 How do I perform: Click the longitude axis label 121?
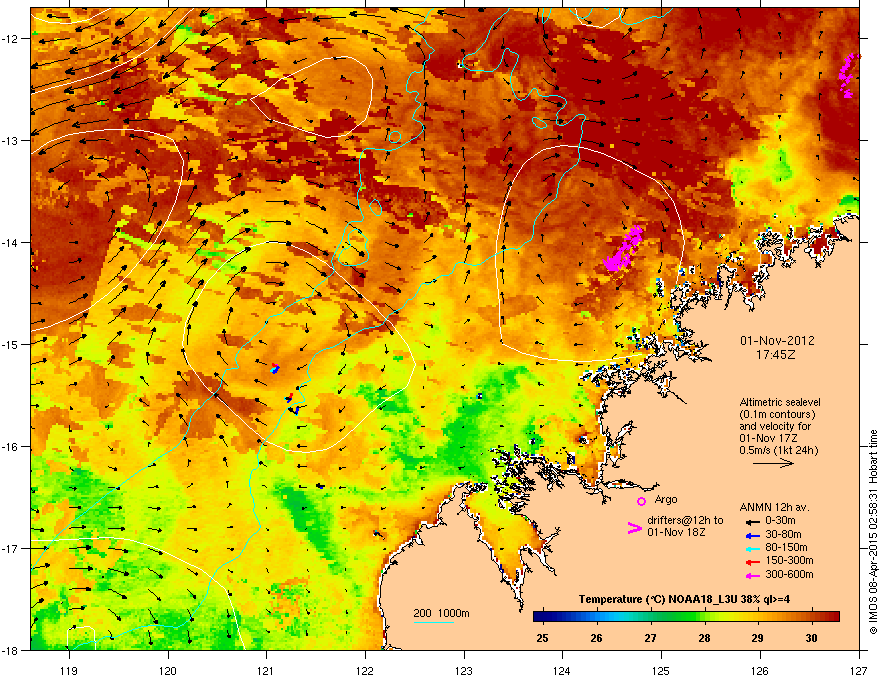point(266,670)
